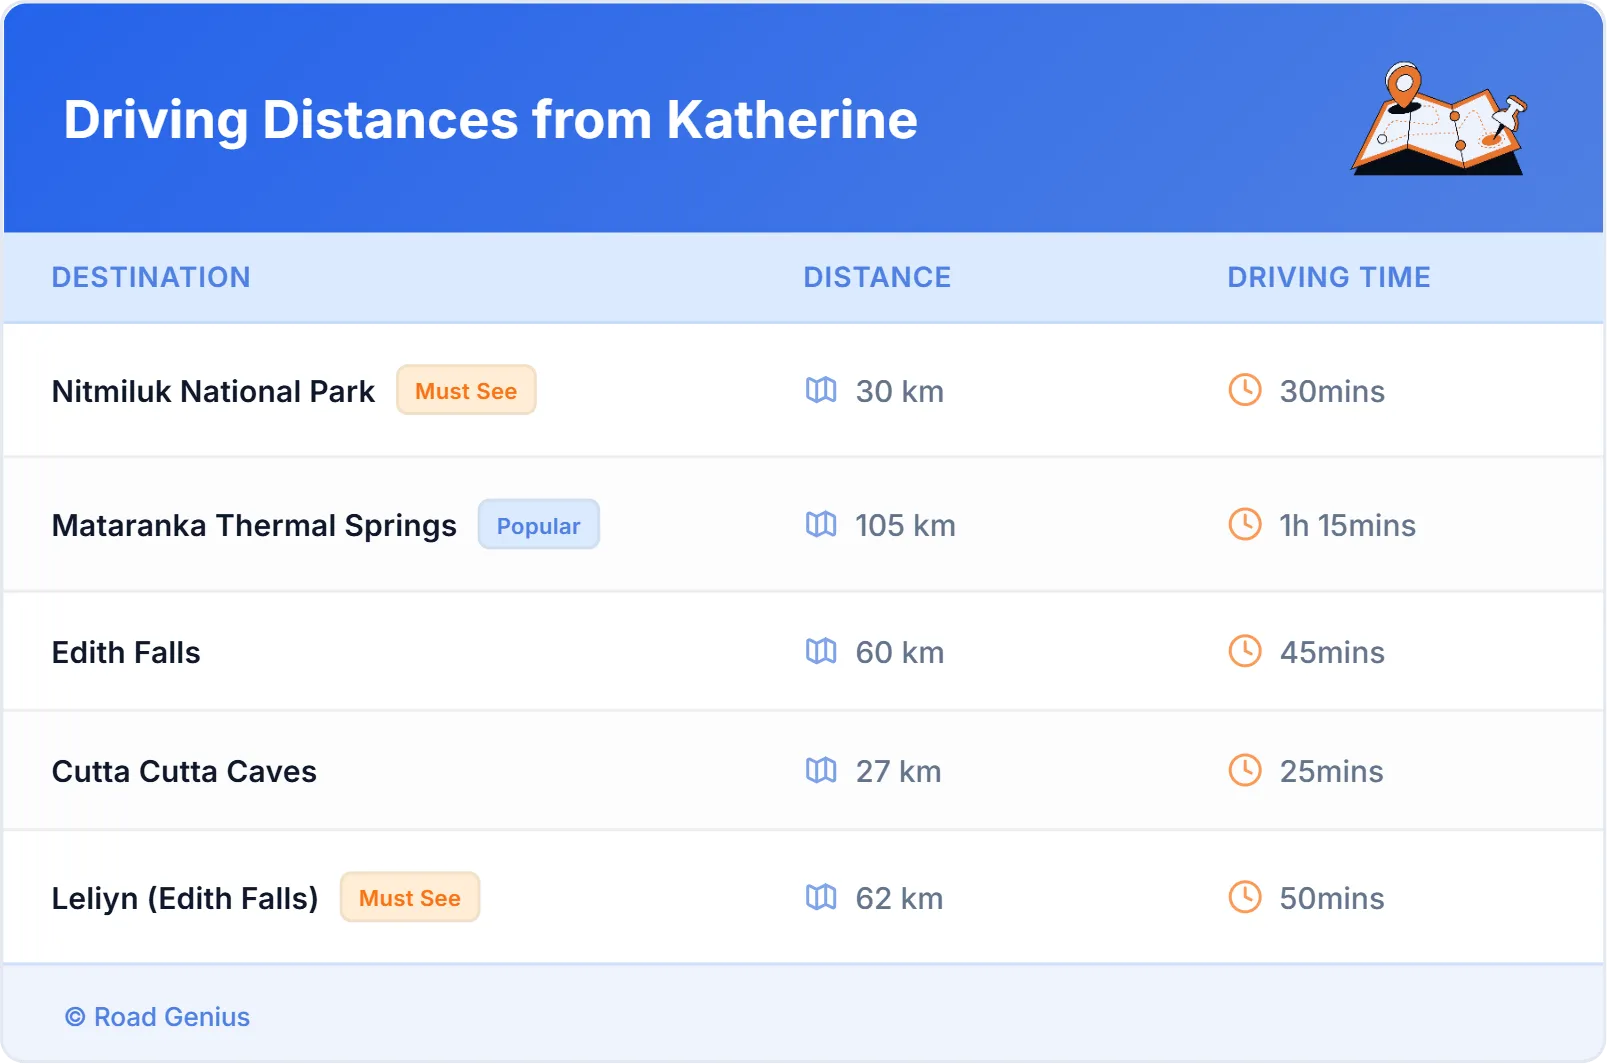Image resolution: width=1608 pixels, height=1064 pixels.
Task: Click the DRIVING TIME column header
Action: [x=1329, y=277]
